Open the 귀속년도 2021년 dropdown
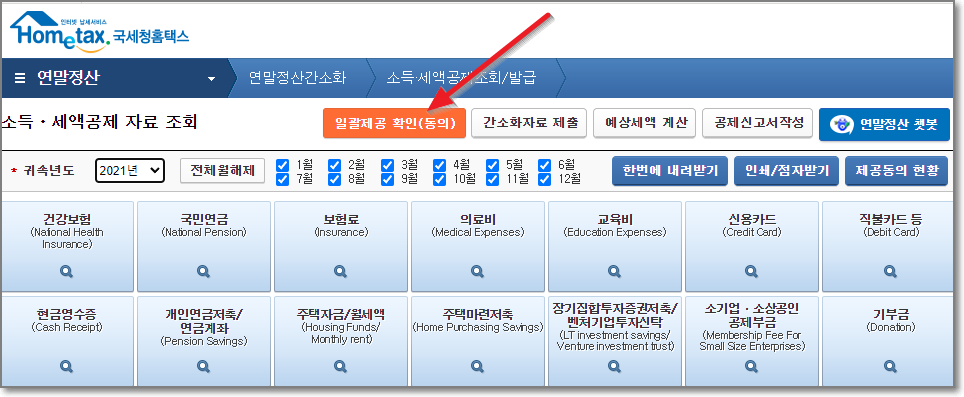The width and height of the screenshot is (964, 397). point(130,170)
